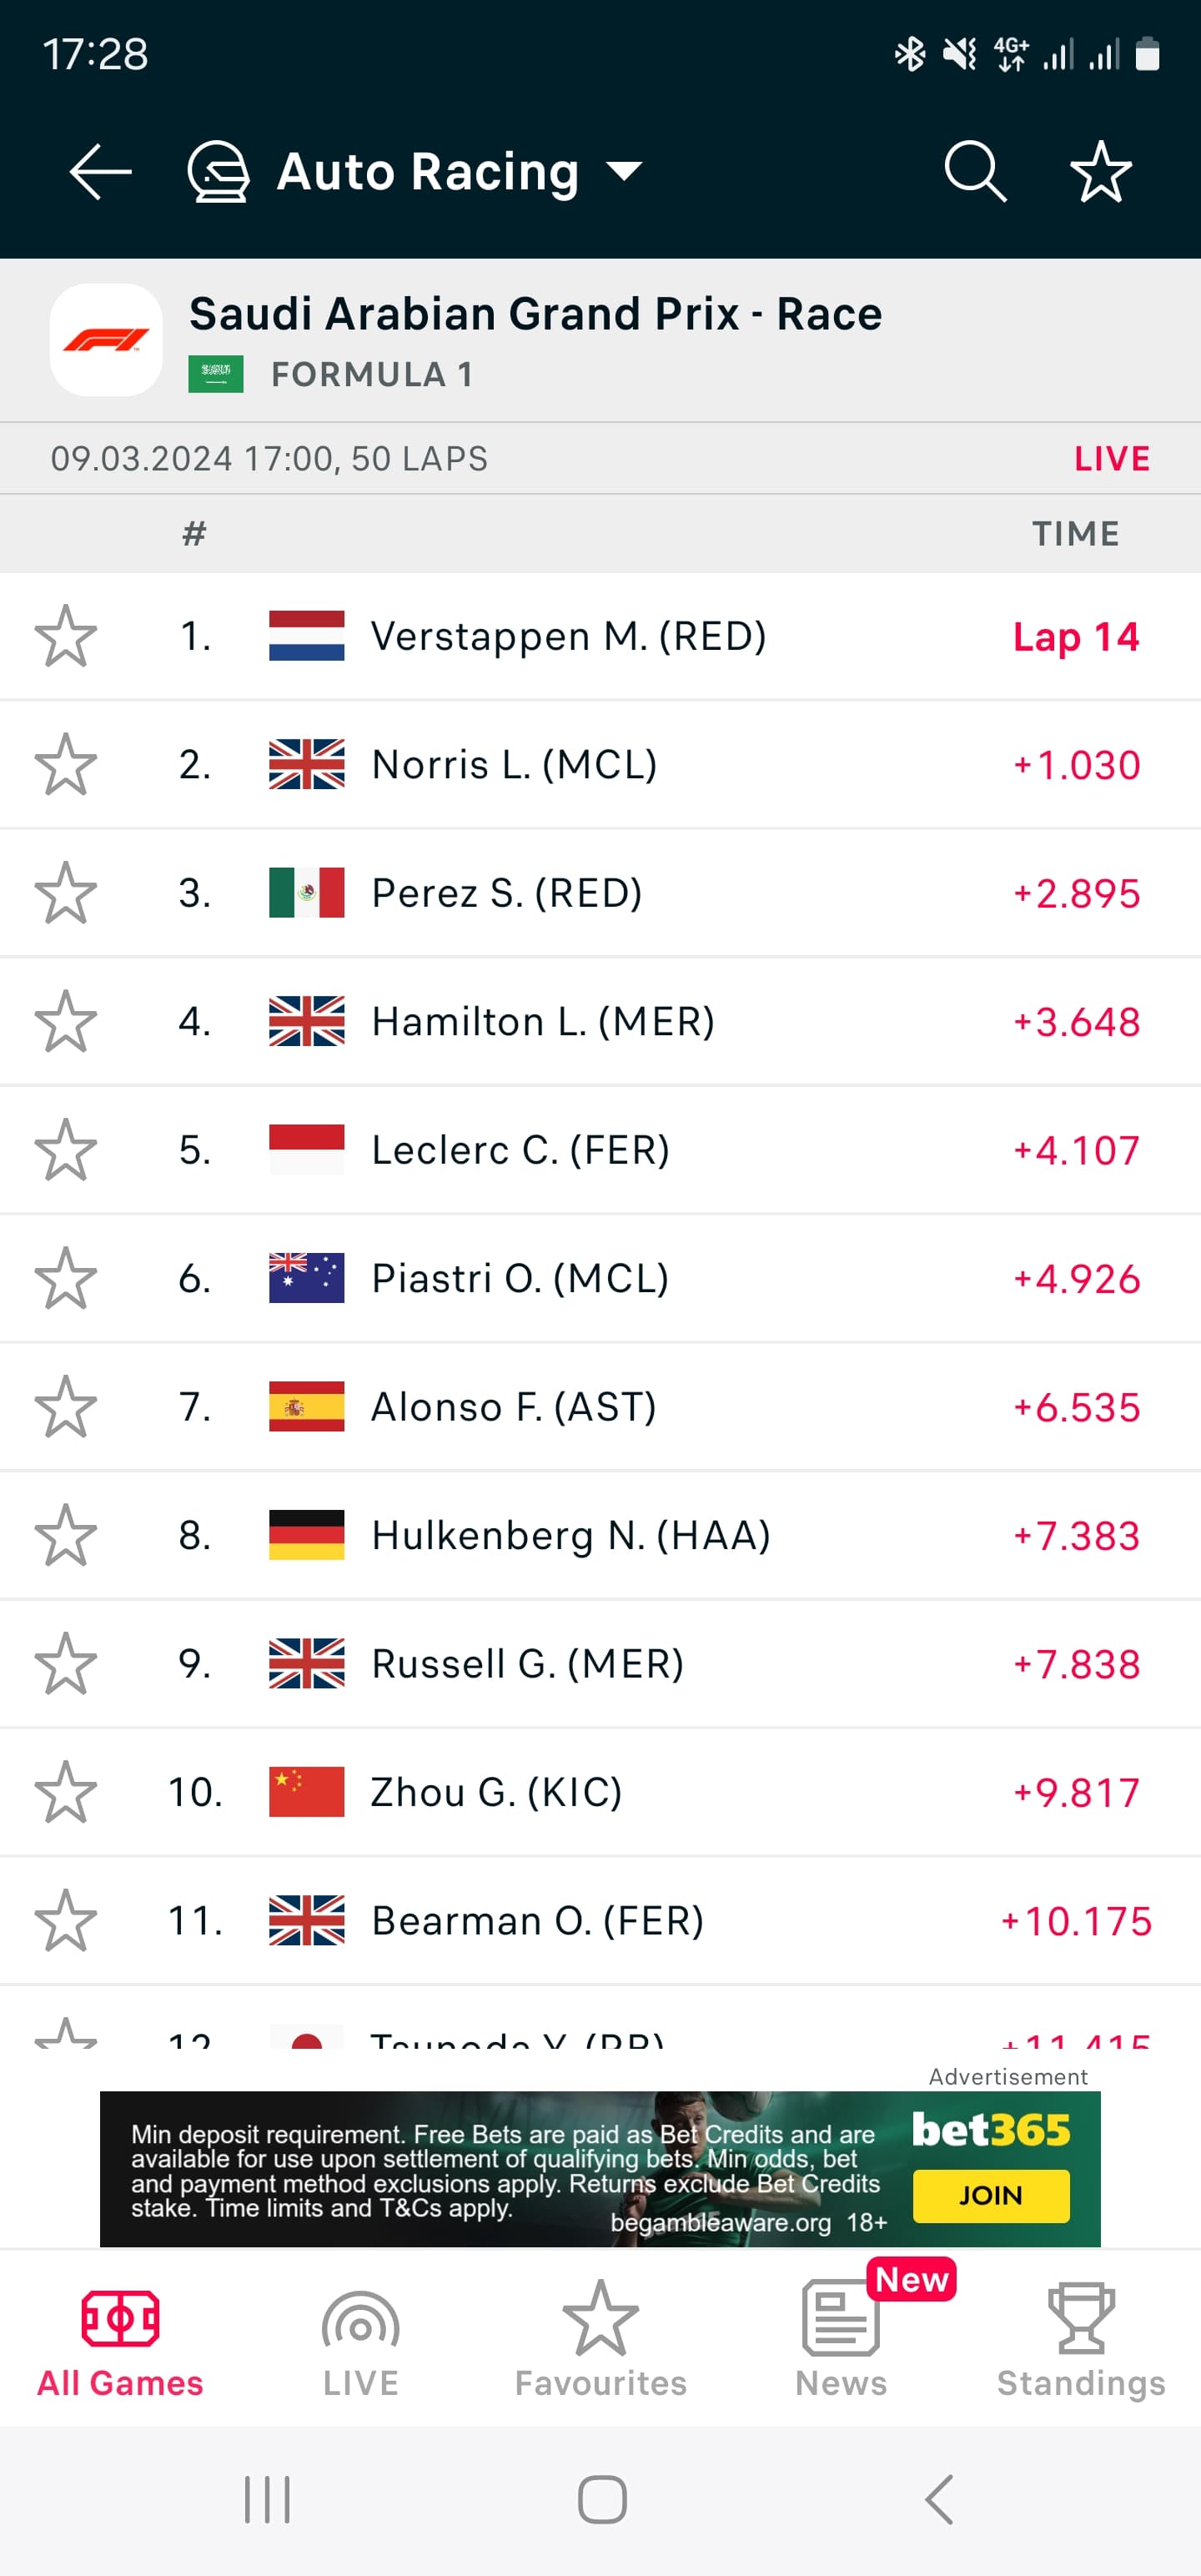Click JOIN on bet365 advertisement
Image resolution: width=1201 pixels, height=2576 pixels.
pyautogui.click(x=990, y=2195)
